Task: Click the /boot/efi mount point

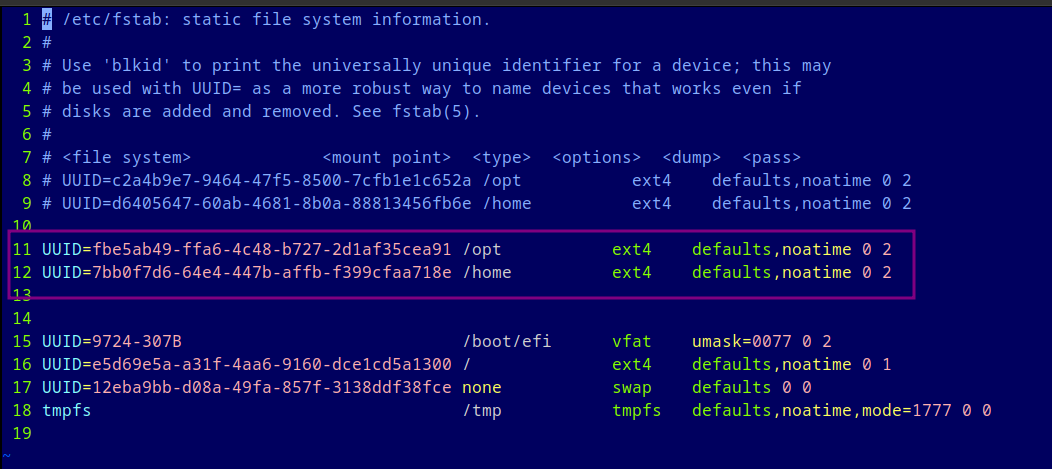Action: point(507,342)
